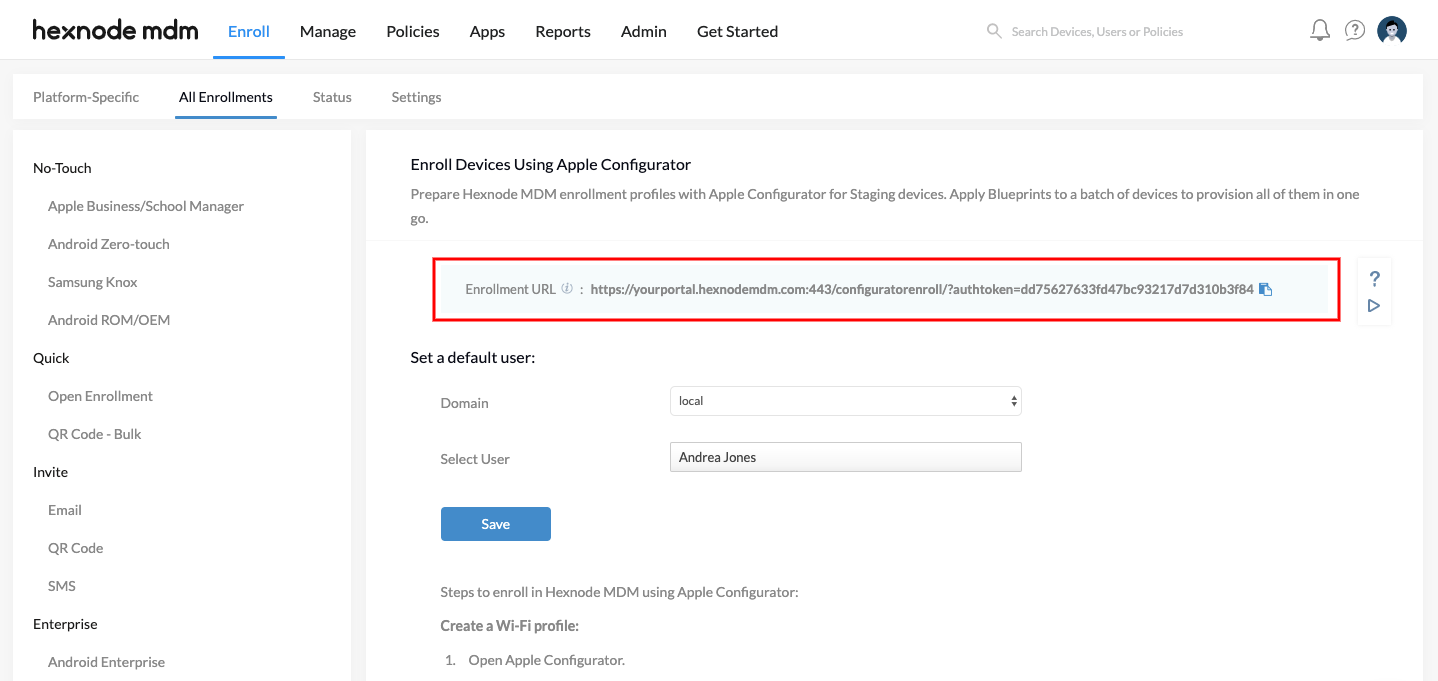Open the help question mark icon in header
Screen dimensions: 1438x681
click(1355, 31)
